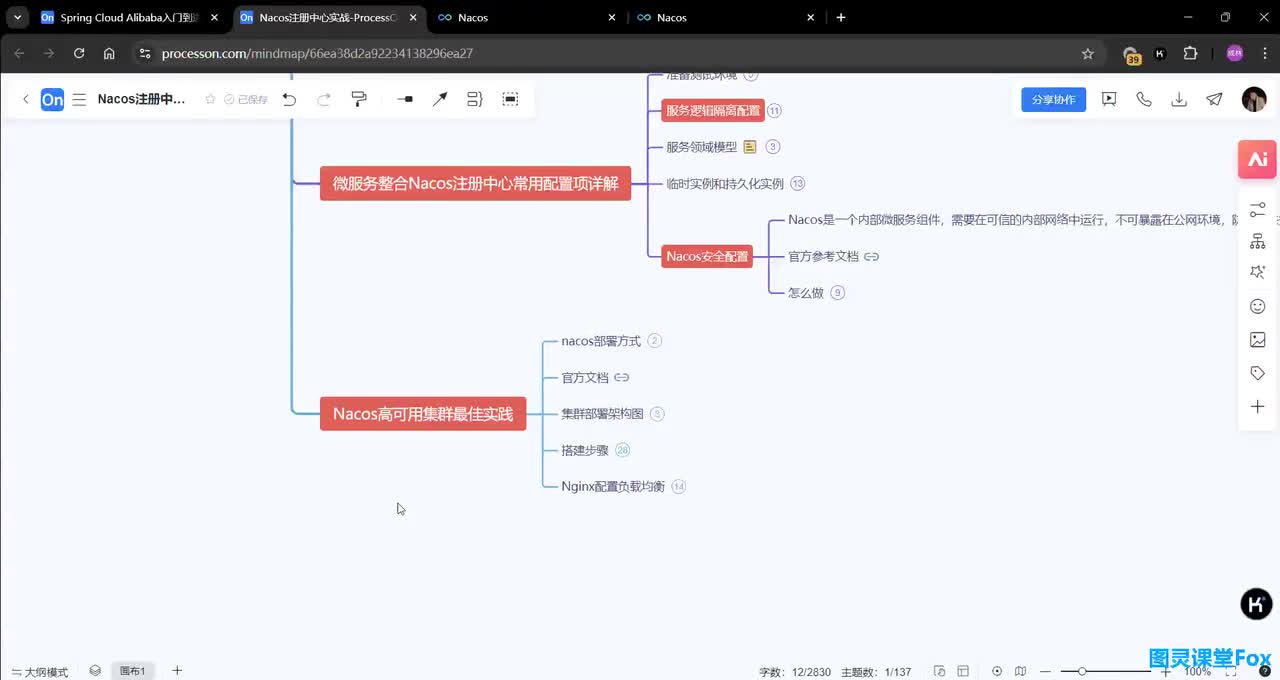Open the browser three-dot menu
Screen dimensions: 1280x680
point(1264,54)
